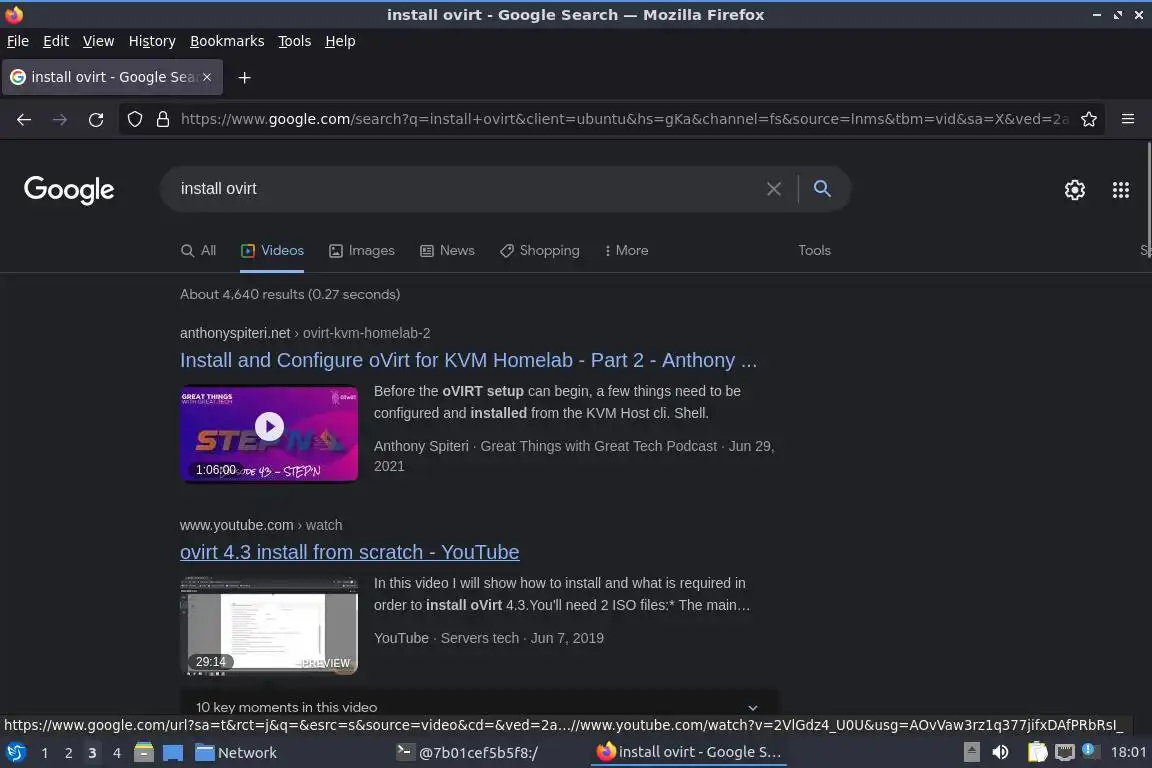The height and width of the screenshot is (768, 1152).
Task: Switch to the Images tab
Action: [361, 251]
